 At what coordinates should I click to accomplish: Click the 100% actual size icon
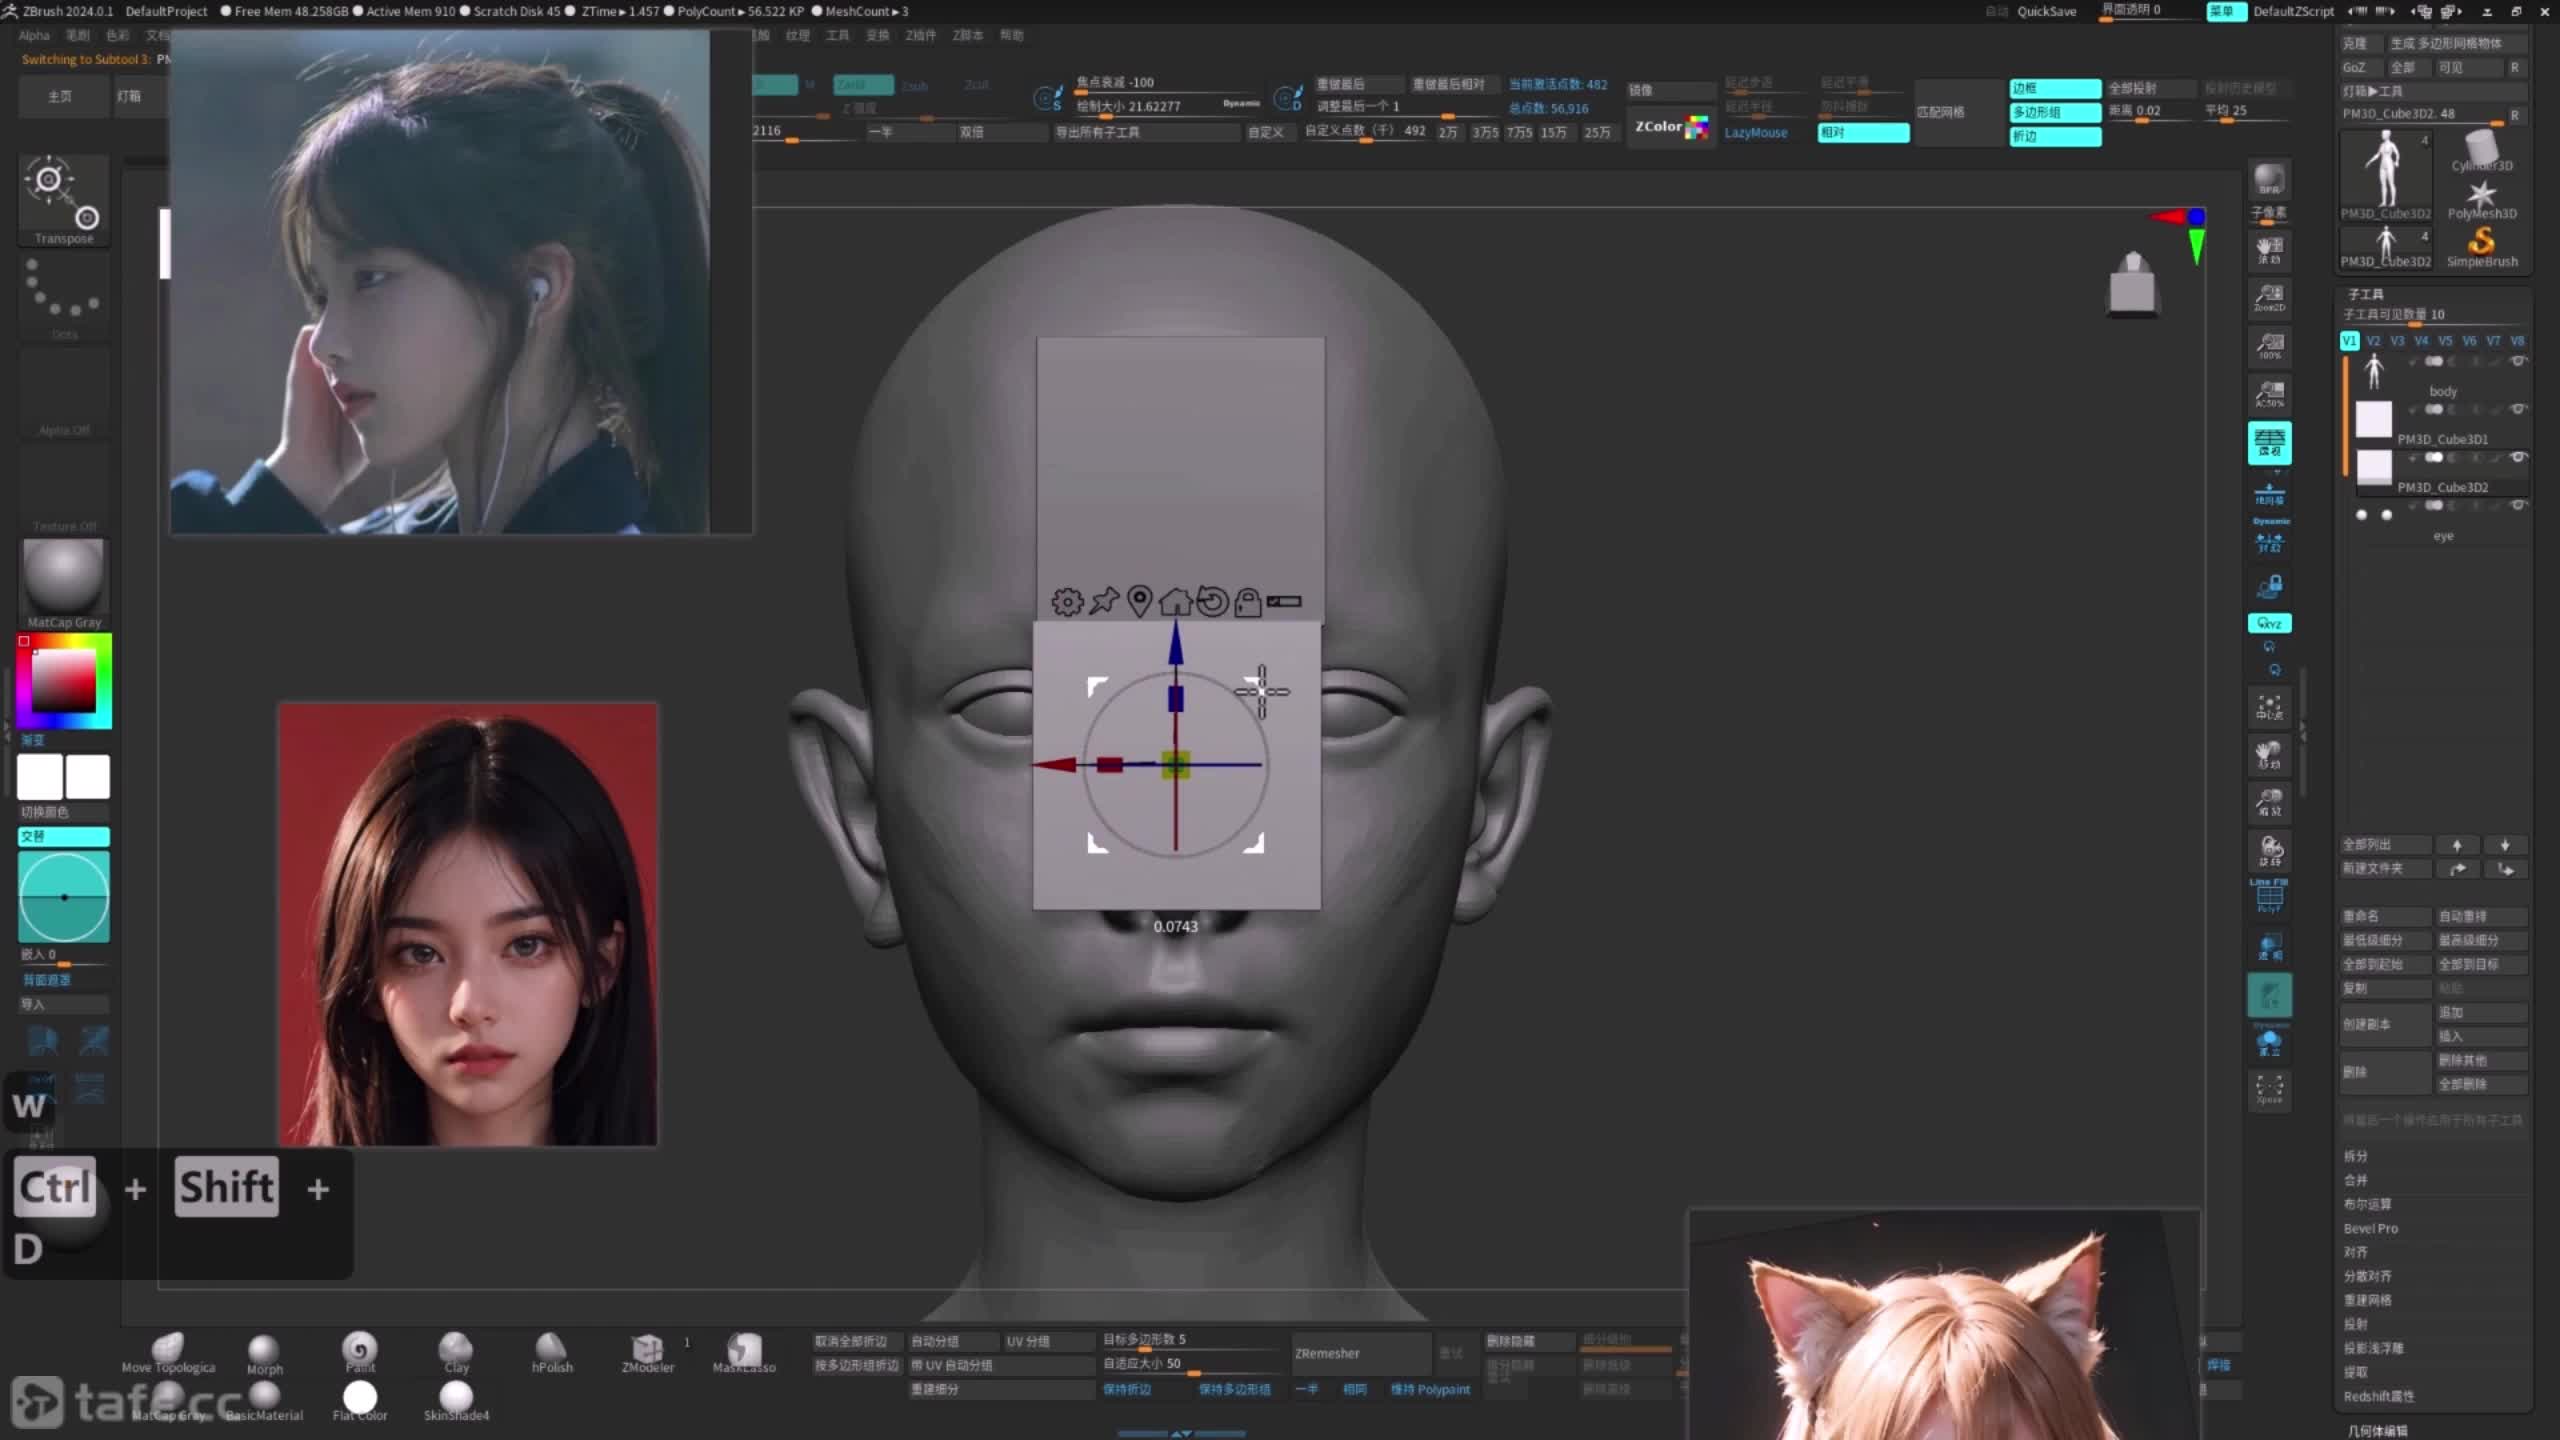point(2269,346)
